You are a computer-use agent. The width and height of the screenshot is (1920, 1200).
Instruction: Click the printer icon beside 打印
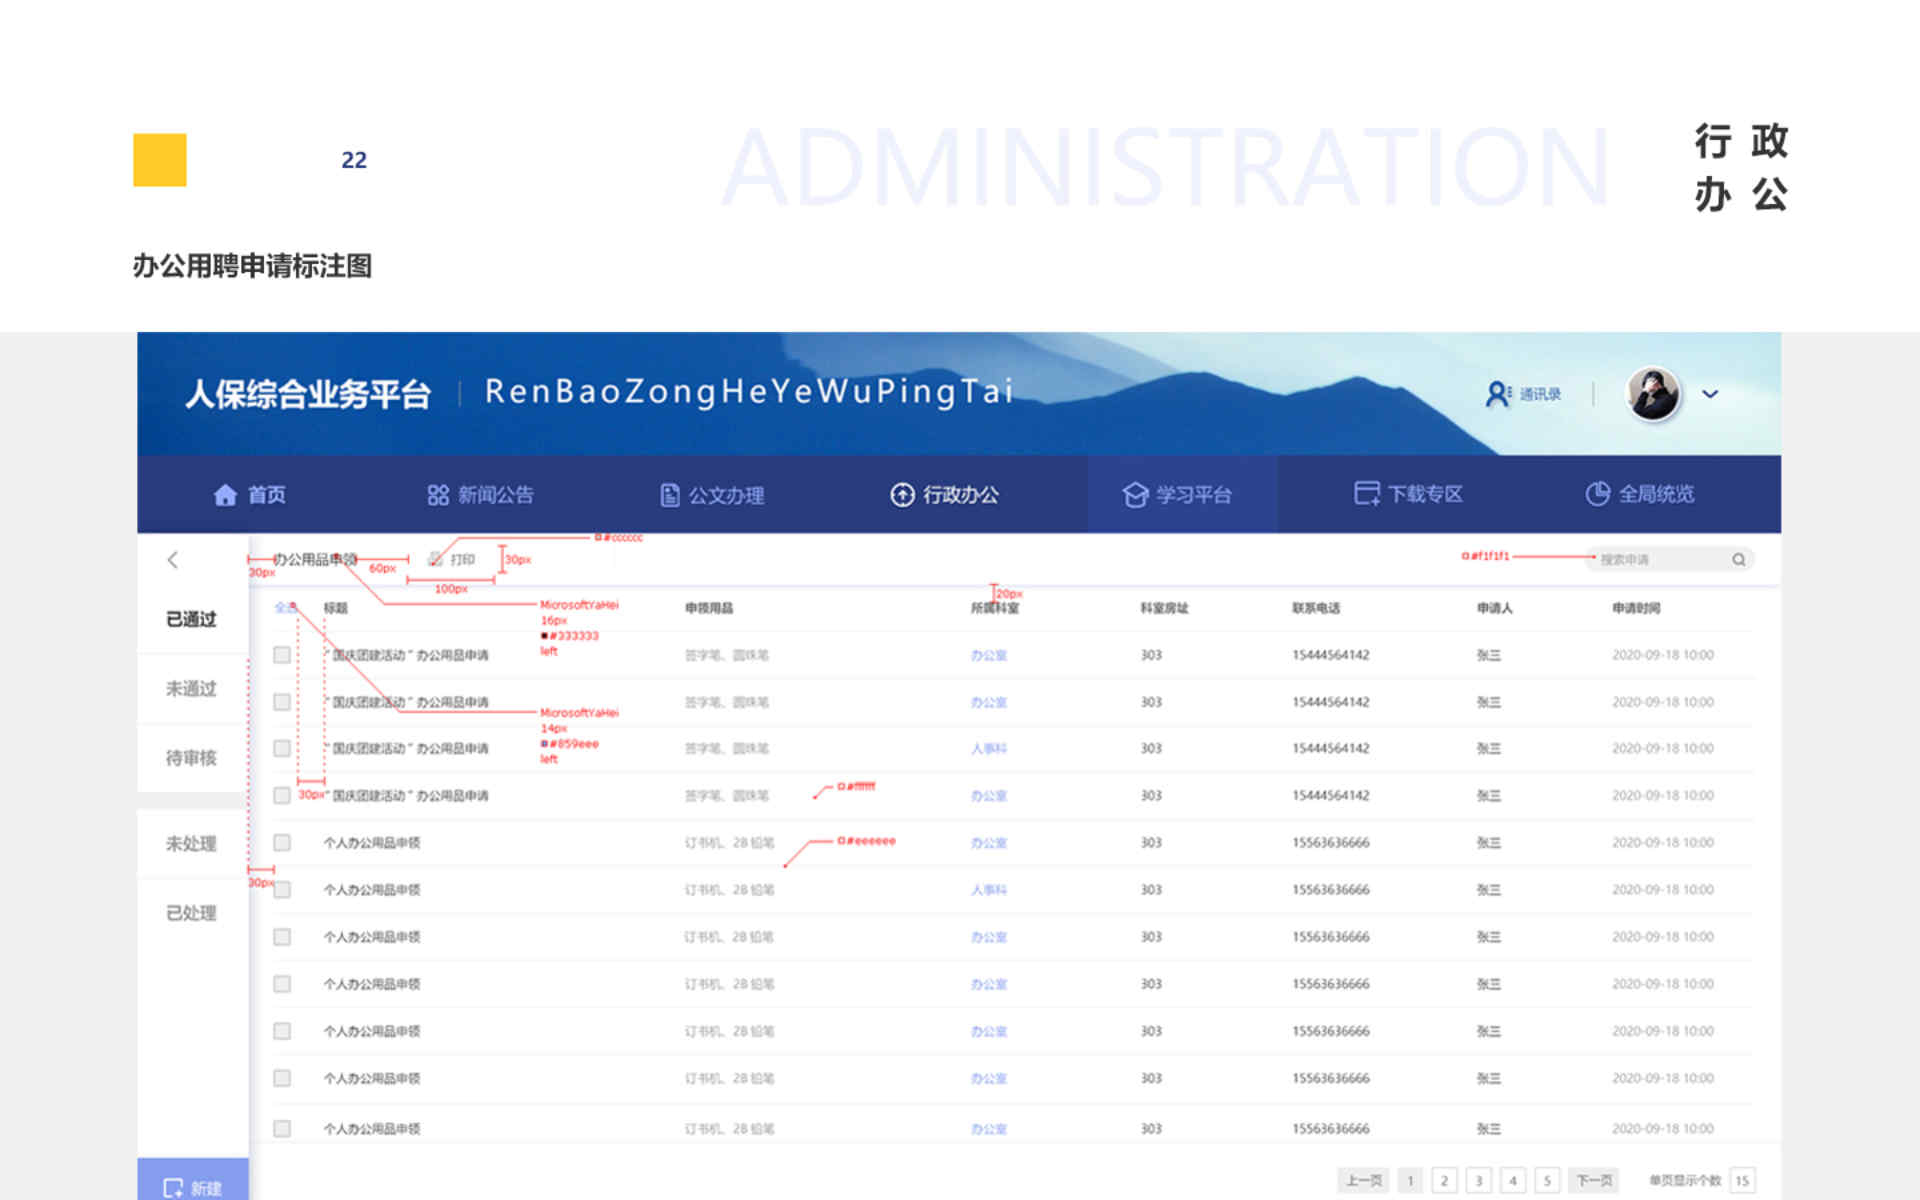pos(436,560)
